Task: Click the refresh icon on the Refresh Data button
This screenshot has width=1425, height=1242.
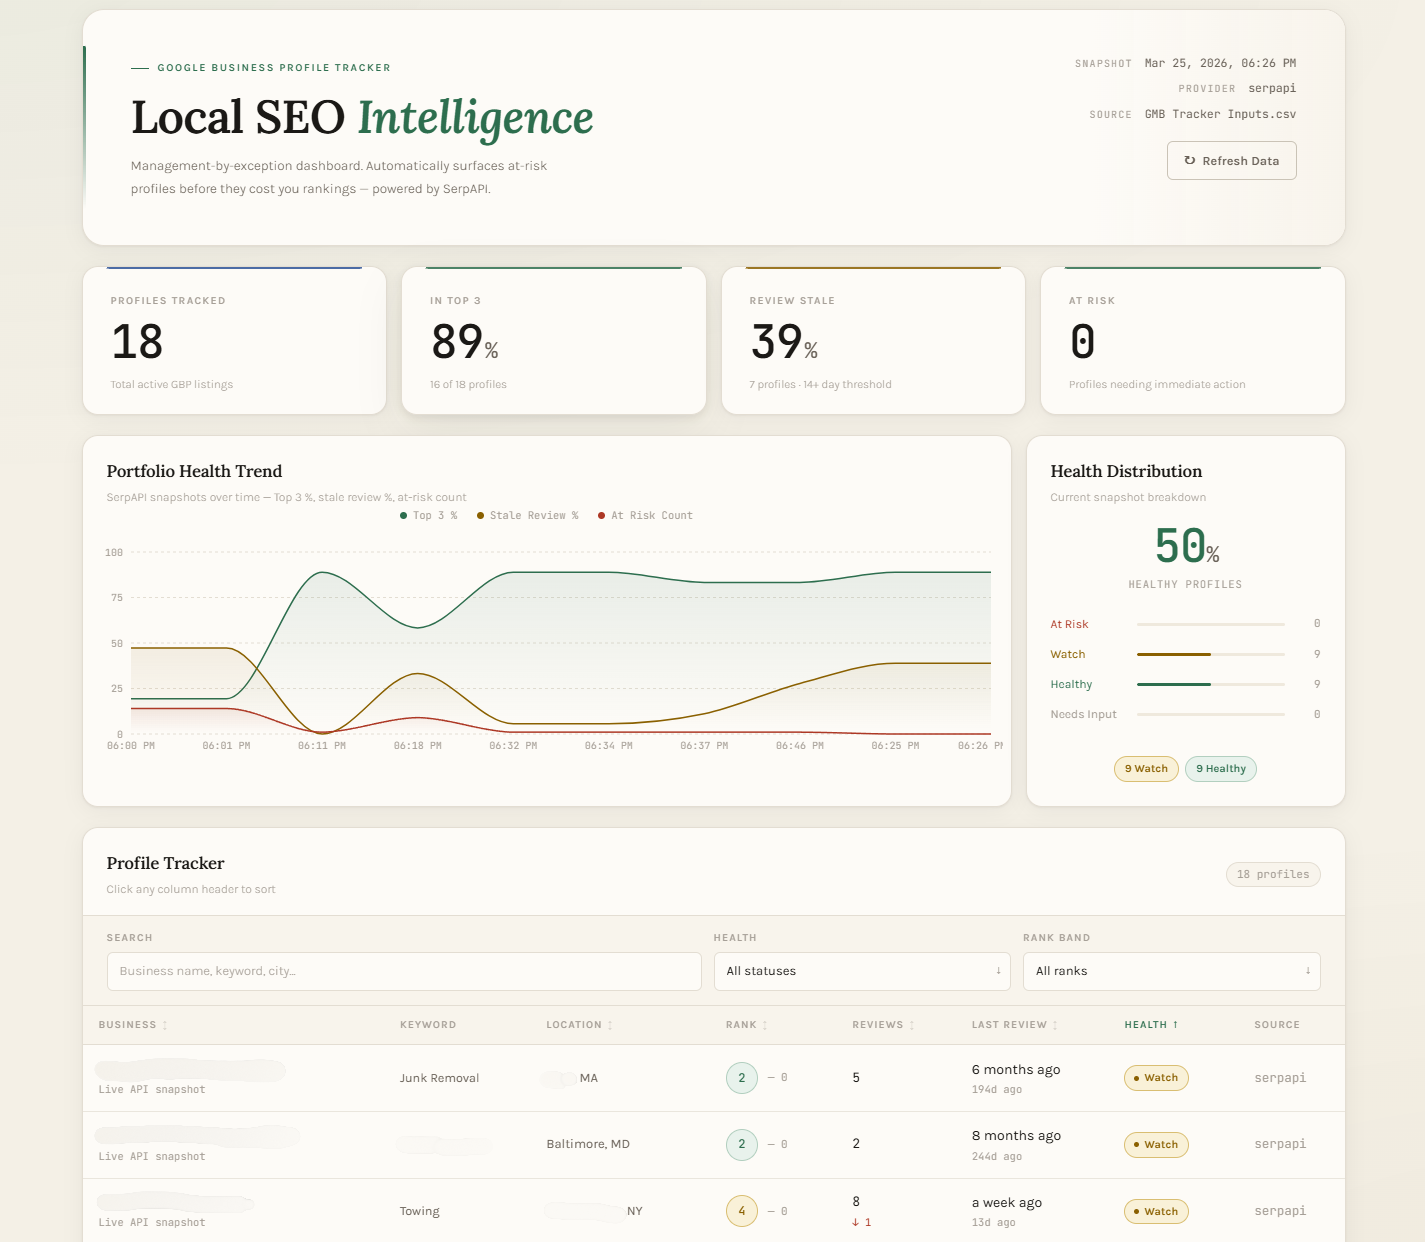Action: point(1189,160)
